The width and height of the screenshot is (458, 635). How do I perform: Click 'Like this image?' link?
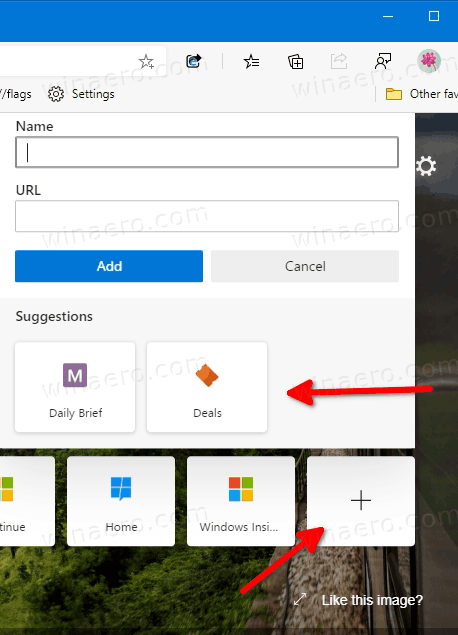372,600
